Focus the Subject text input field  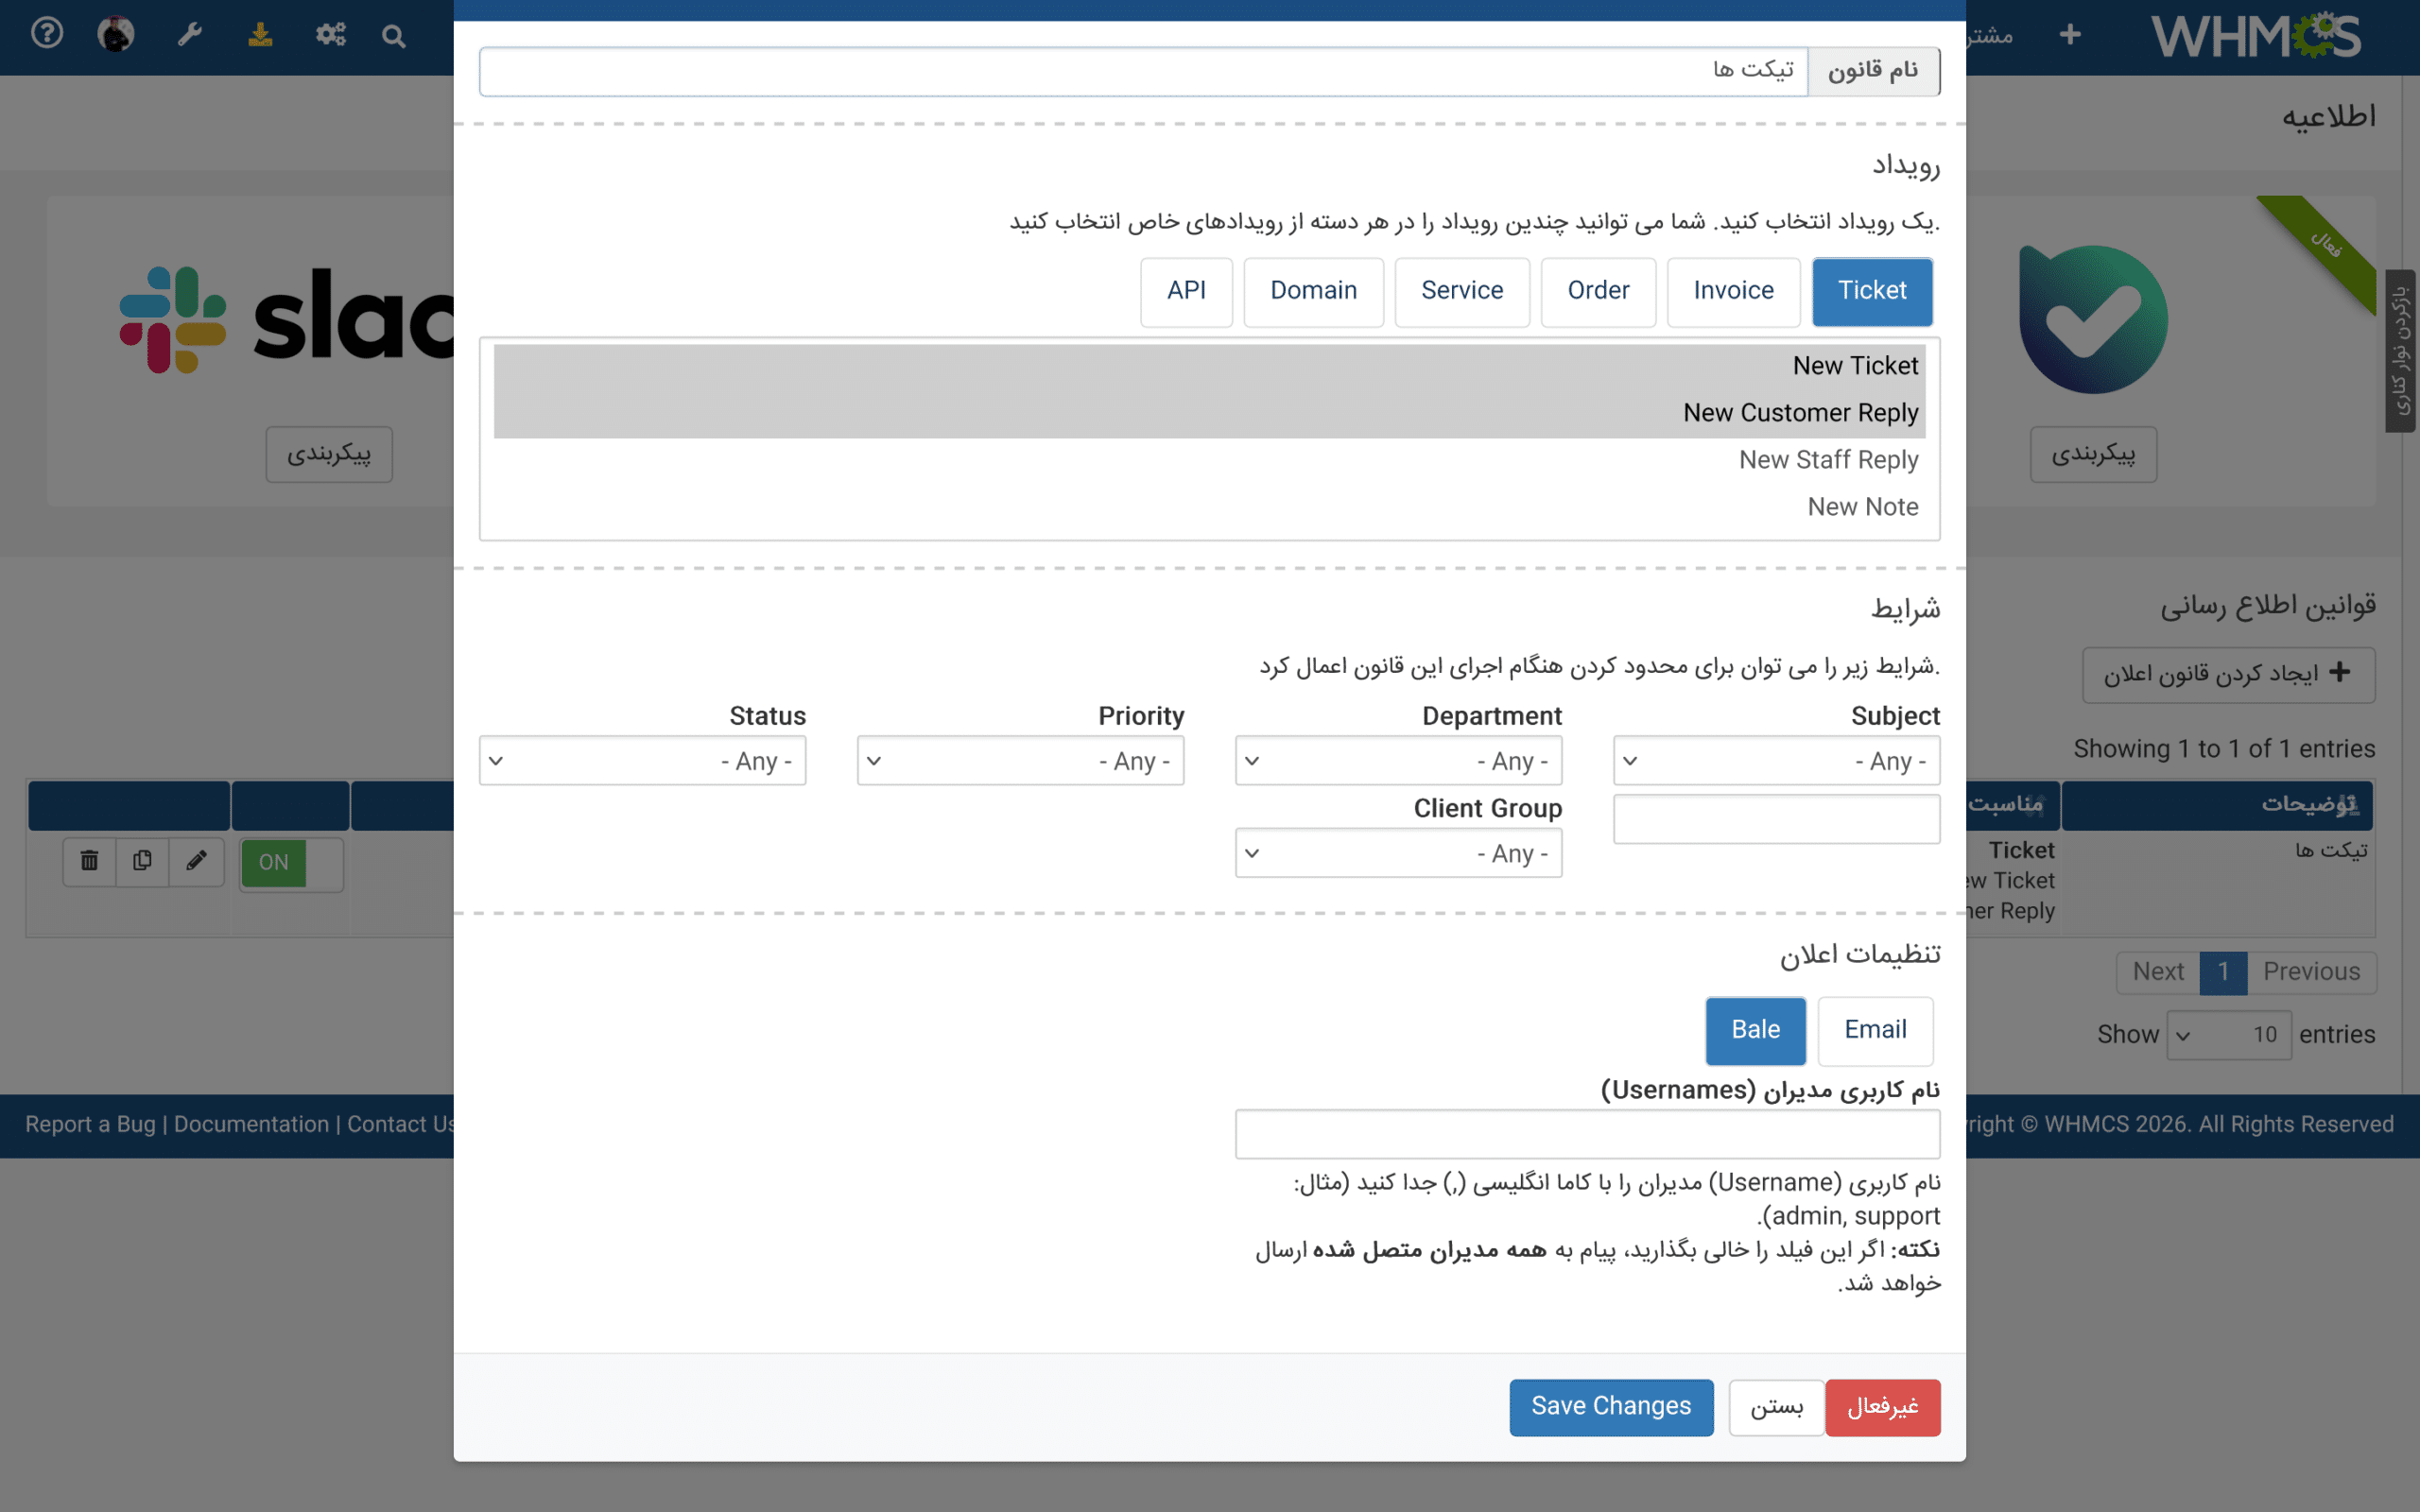[x=1776, y=819]
